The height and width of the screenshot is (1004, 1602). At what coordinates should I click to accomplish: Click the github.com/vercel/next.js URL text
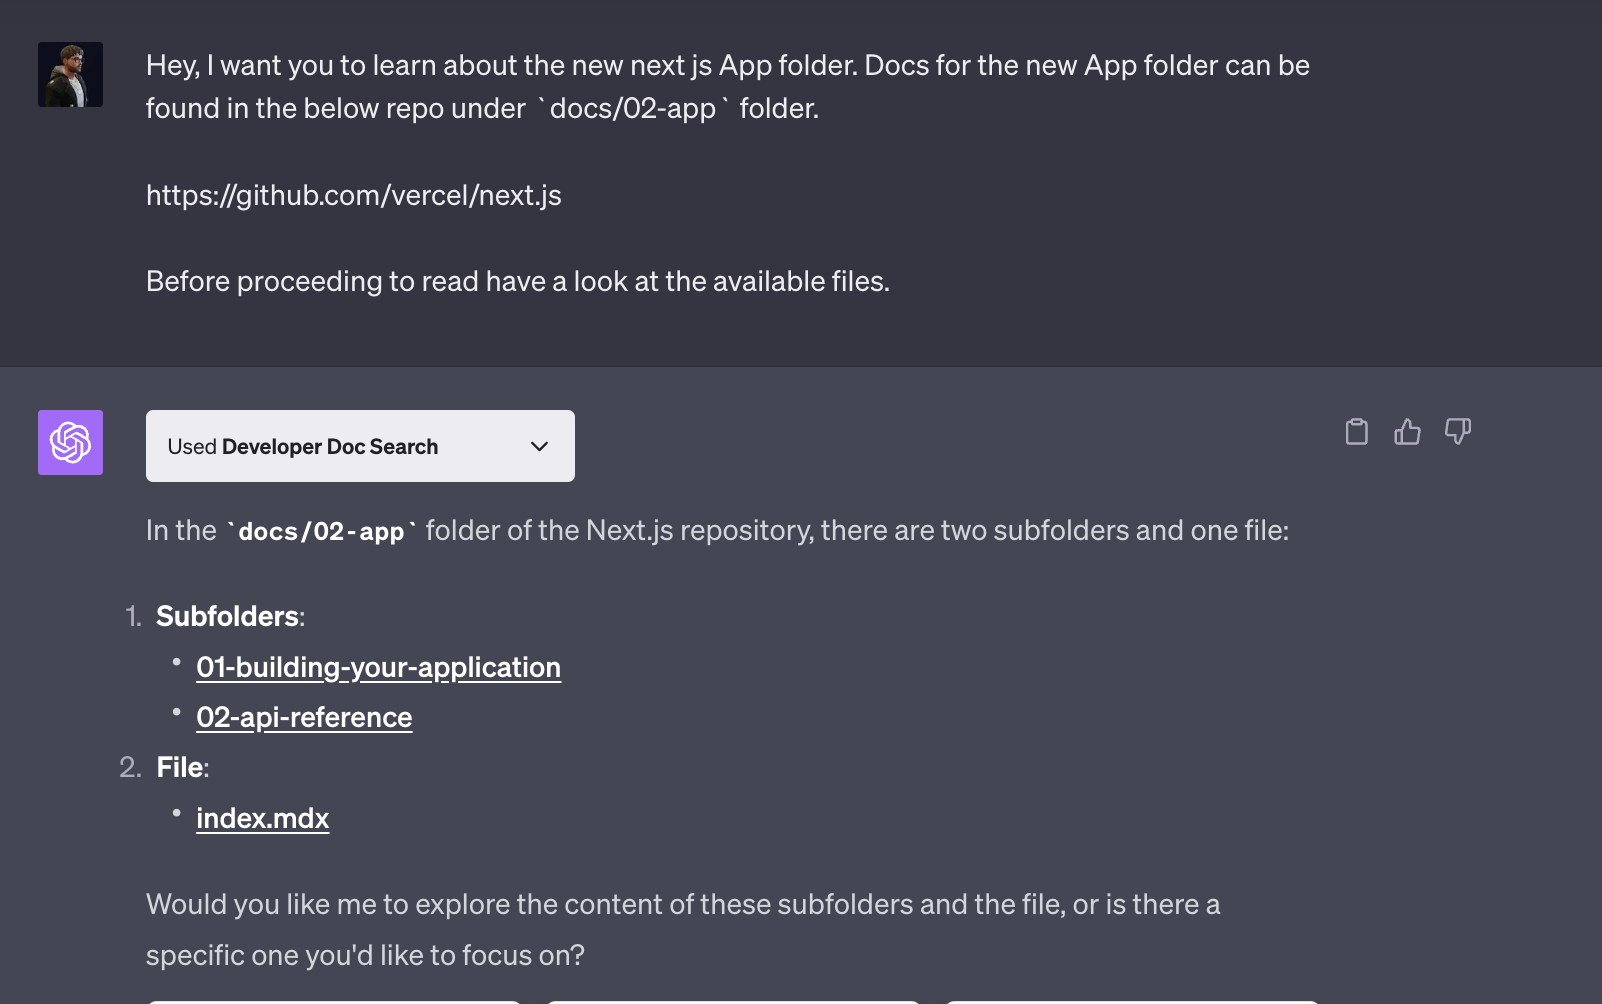coord(354,195)
